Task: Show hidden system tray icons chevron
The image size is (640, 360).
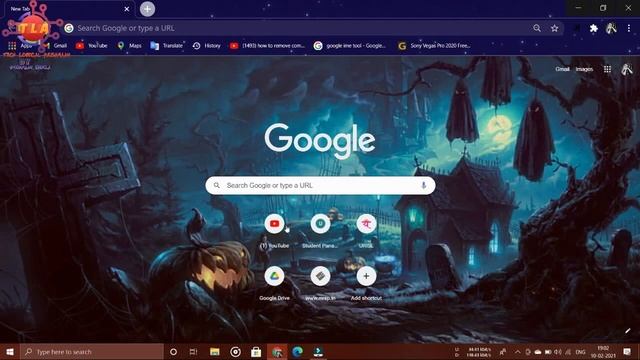Action: (x=517, y=352)
